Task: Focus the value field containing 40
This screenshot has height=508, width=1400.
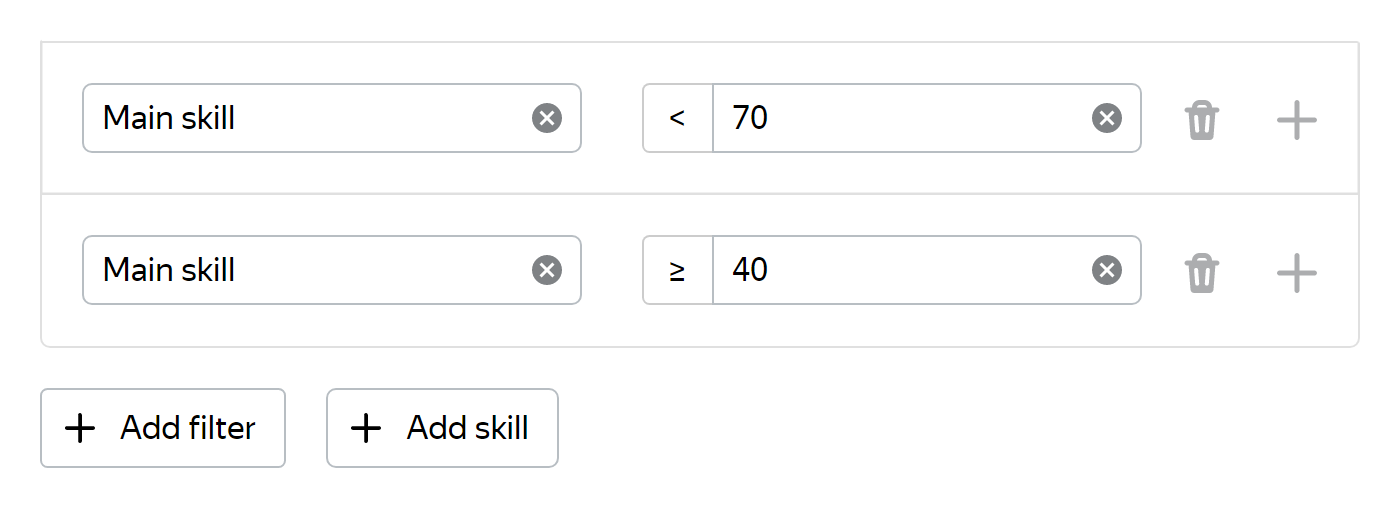Action: (927, 270)
